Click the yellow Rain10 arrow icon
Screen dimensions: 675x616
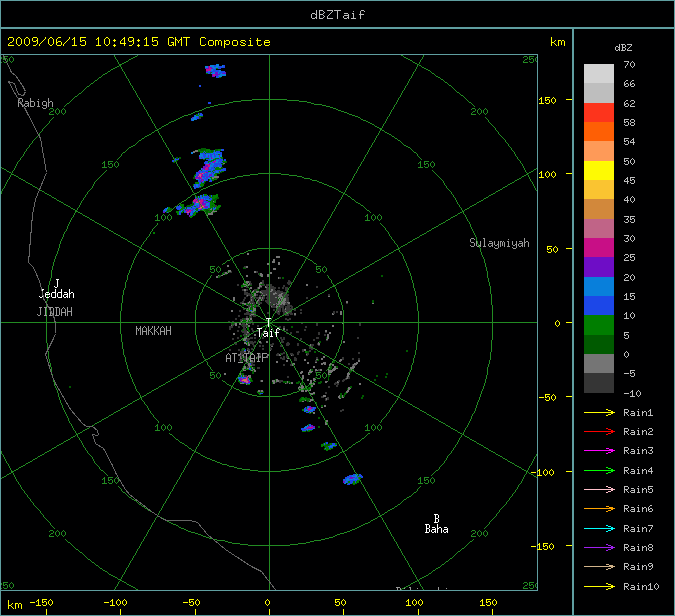pyautogui.click(x=599, y=586)
